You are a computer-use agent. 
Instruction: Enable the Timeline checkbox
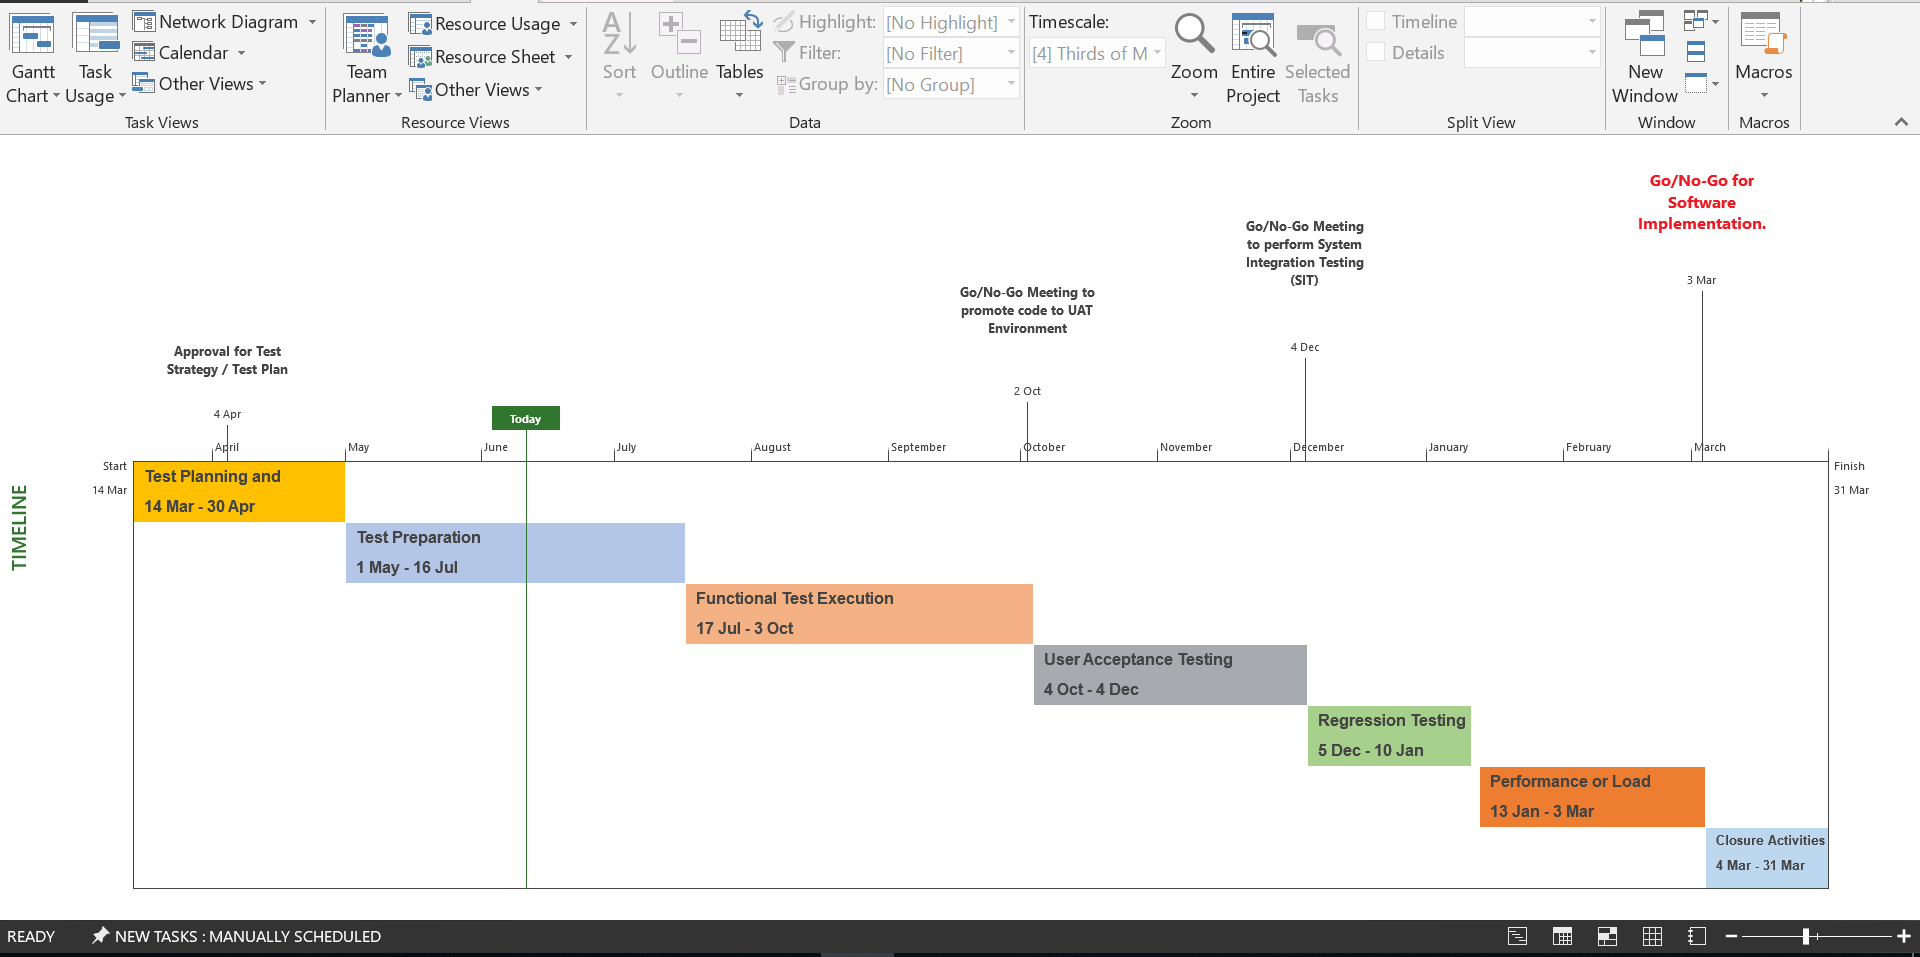click(1376, 21)
